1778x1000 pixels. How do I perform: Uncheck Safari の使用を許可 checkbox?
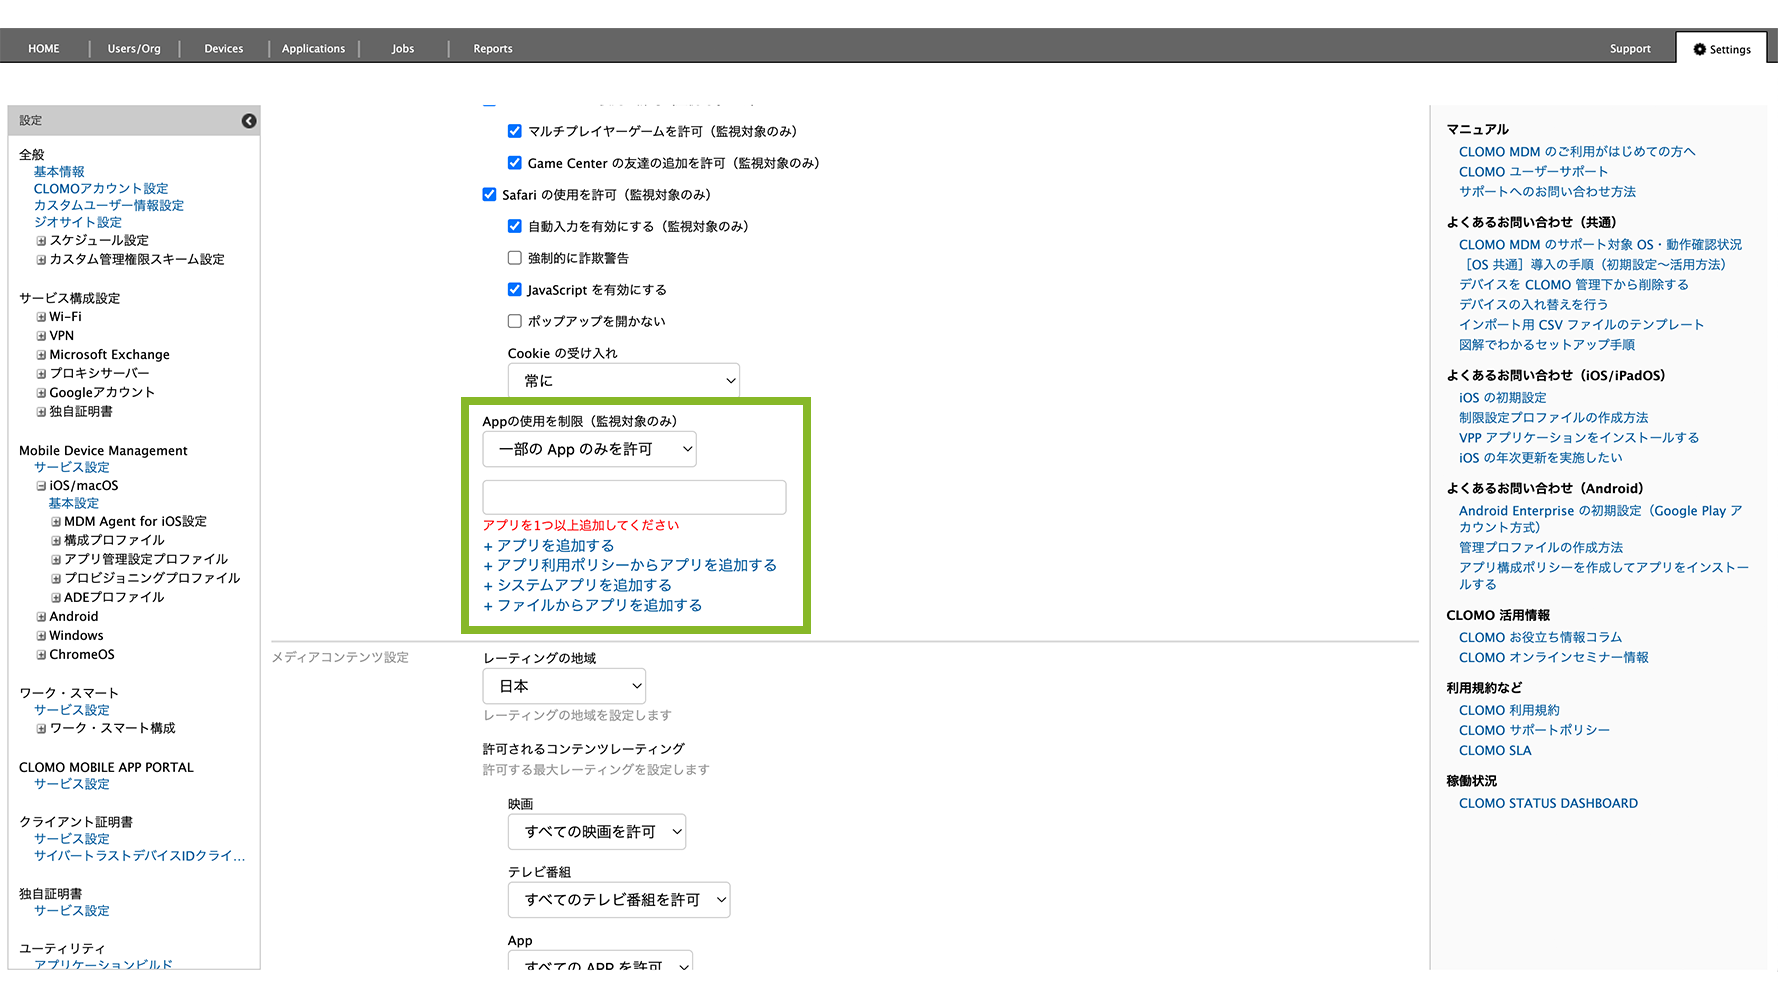pyautogui.click(x=489, y=195)
